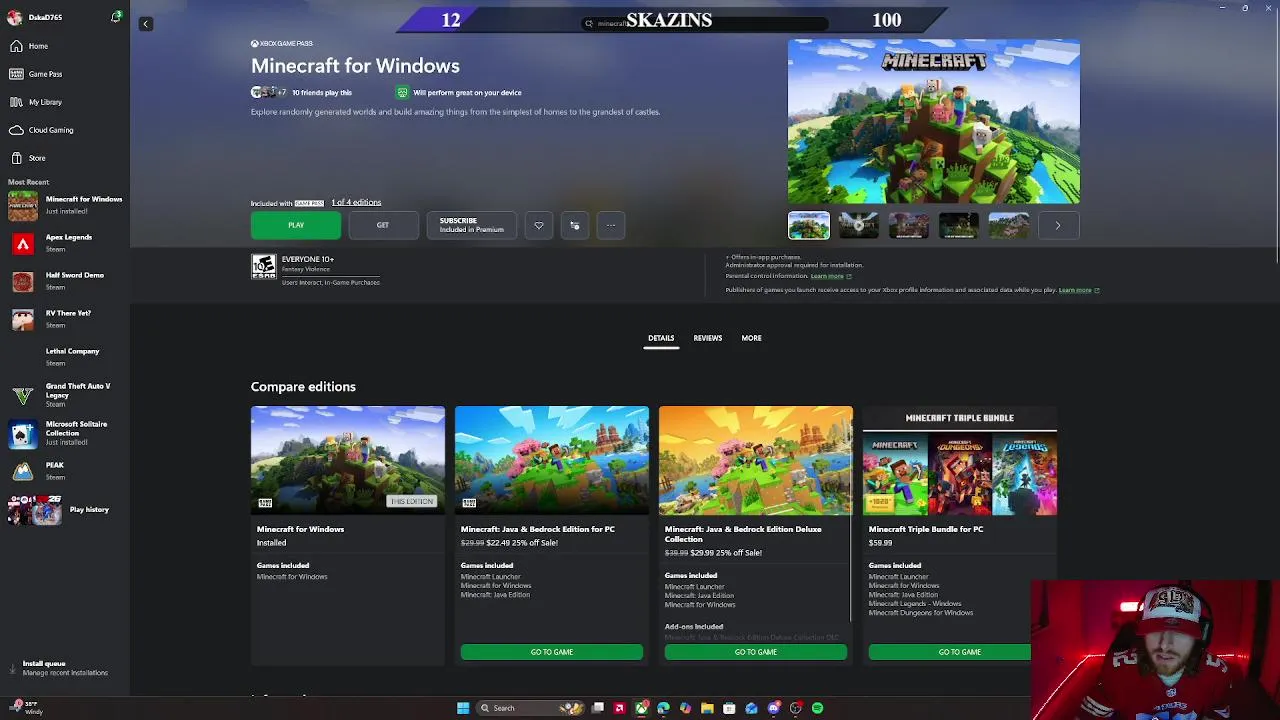Click the GET button
Image resolution: width=1280 pixels, height=720 pixels.
click(x=383, y=226)
